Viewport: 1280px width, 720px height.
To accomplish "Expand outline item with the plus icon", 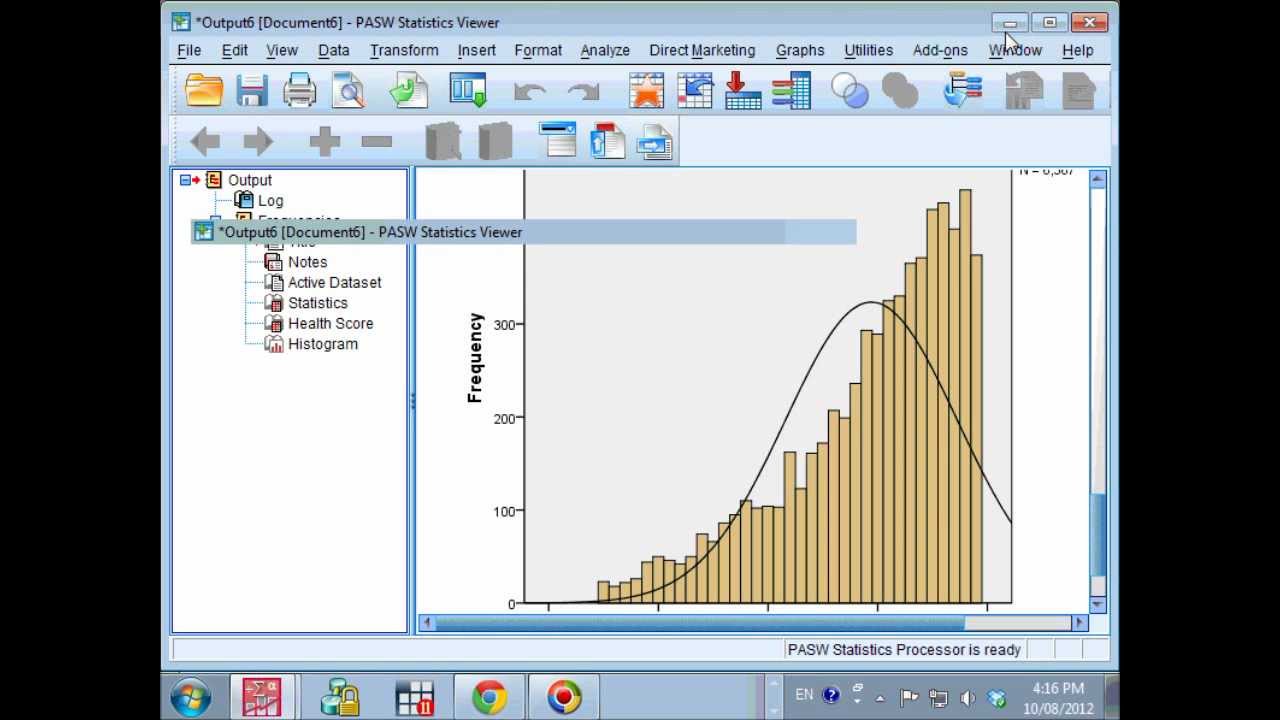I will click(324, 142).
